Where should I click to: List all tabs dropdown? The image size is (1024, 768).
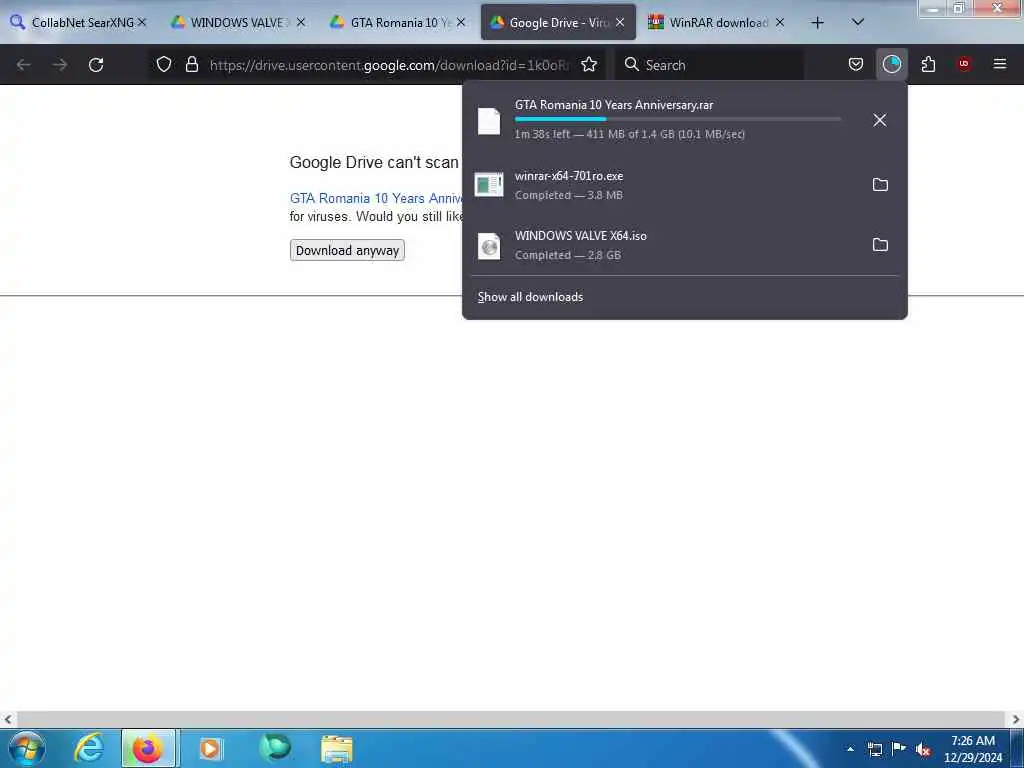point(858,22)
